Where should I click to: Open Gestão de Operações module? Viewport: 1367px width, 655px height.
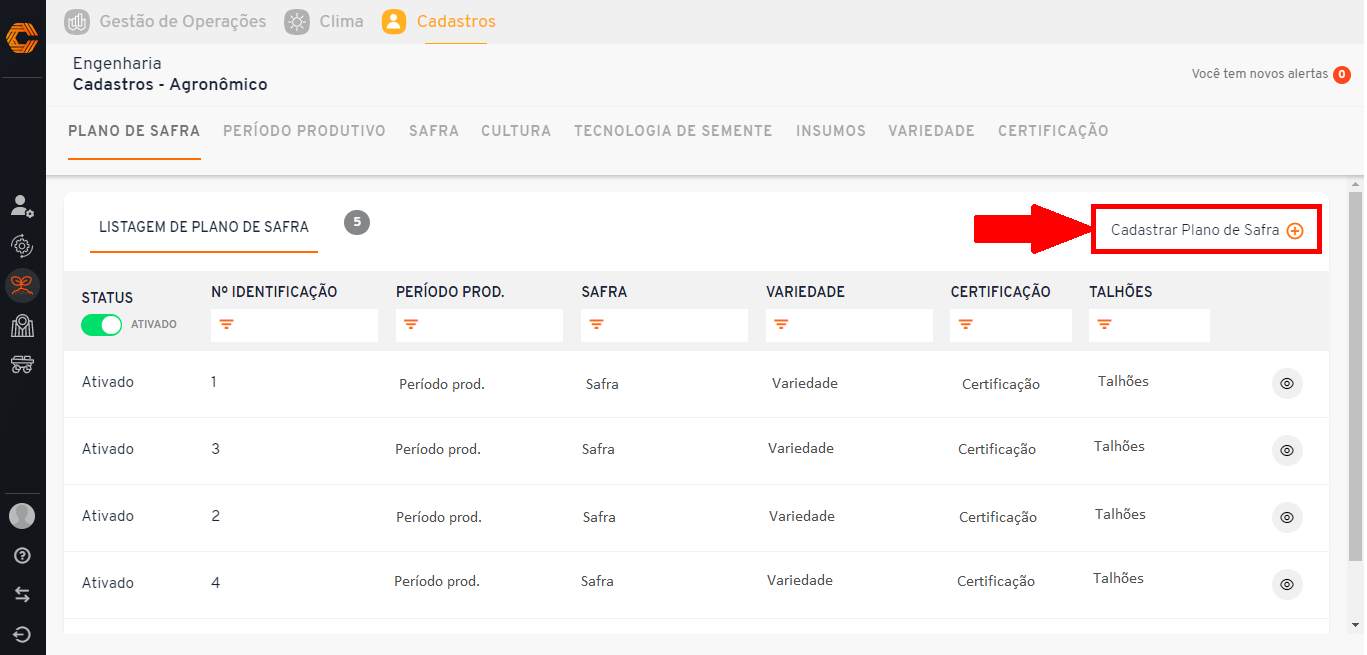pos(183,21)
